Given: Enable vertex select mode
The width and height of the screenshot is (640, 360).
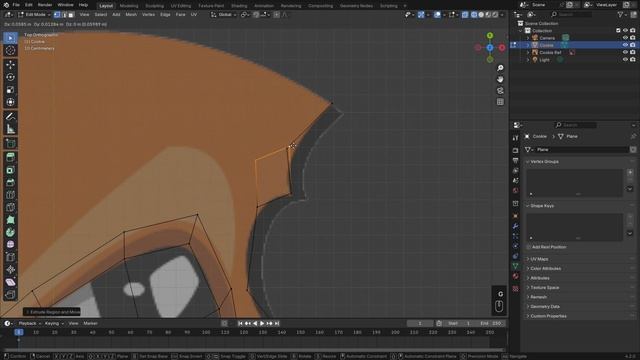Looking at the screenshot, I should click(57, 15).
